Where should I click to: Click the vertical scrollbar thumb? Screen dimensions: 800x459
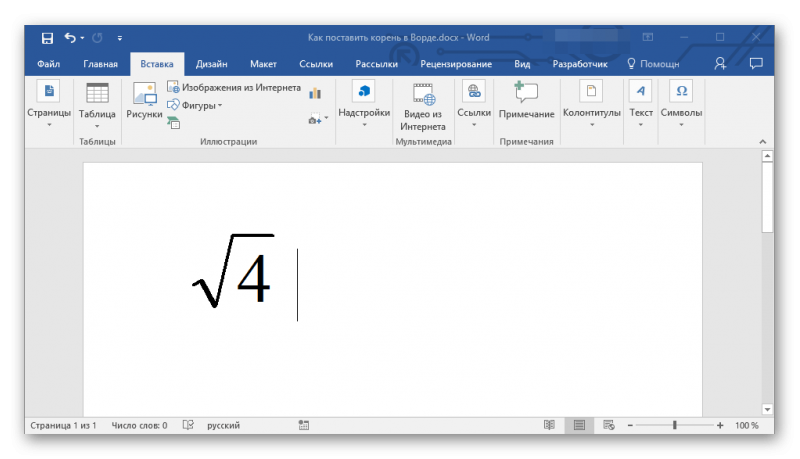[x=767, y=198]
